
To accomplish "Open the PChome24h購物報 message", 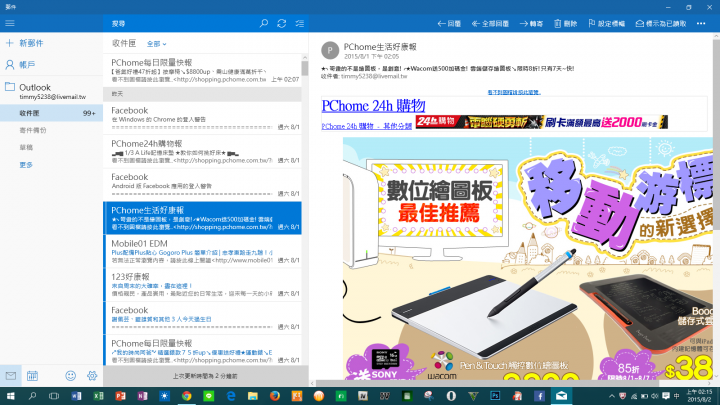I will tap(202, 151).
